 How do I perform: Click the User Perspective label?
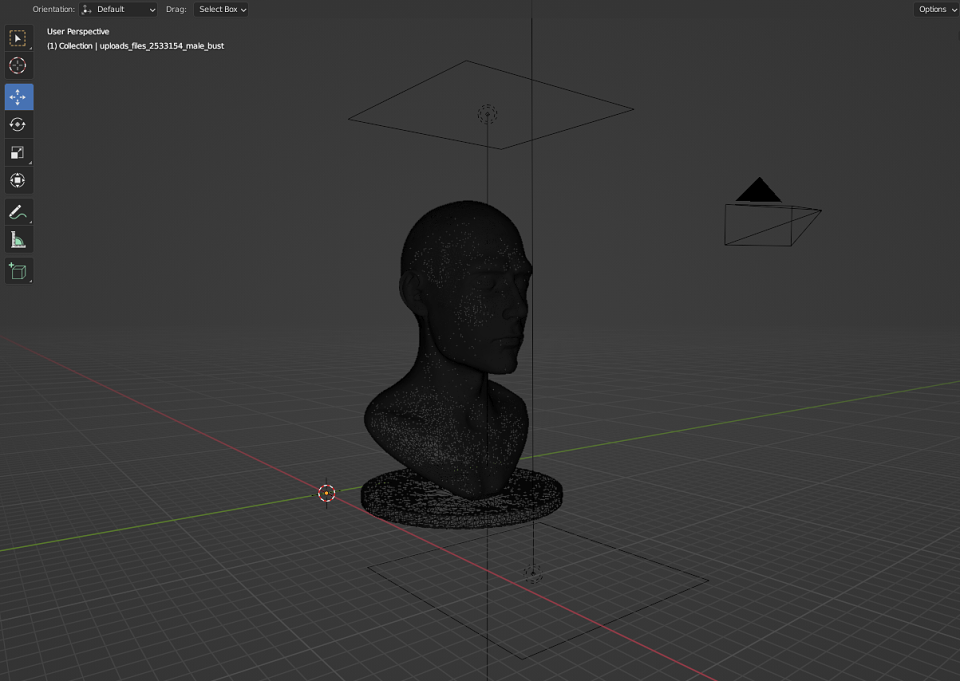click(x=78, y=32)
